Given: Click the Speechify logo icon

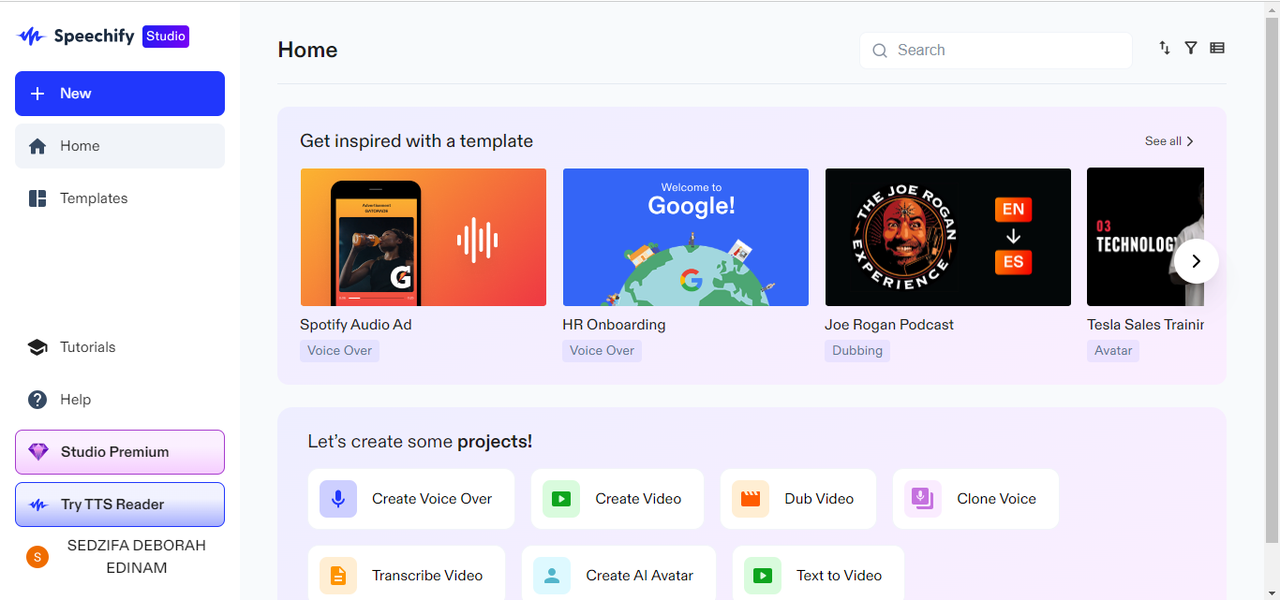Looking at the screenshot, I should coord(32,37).
